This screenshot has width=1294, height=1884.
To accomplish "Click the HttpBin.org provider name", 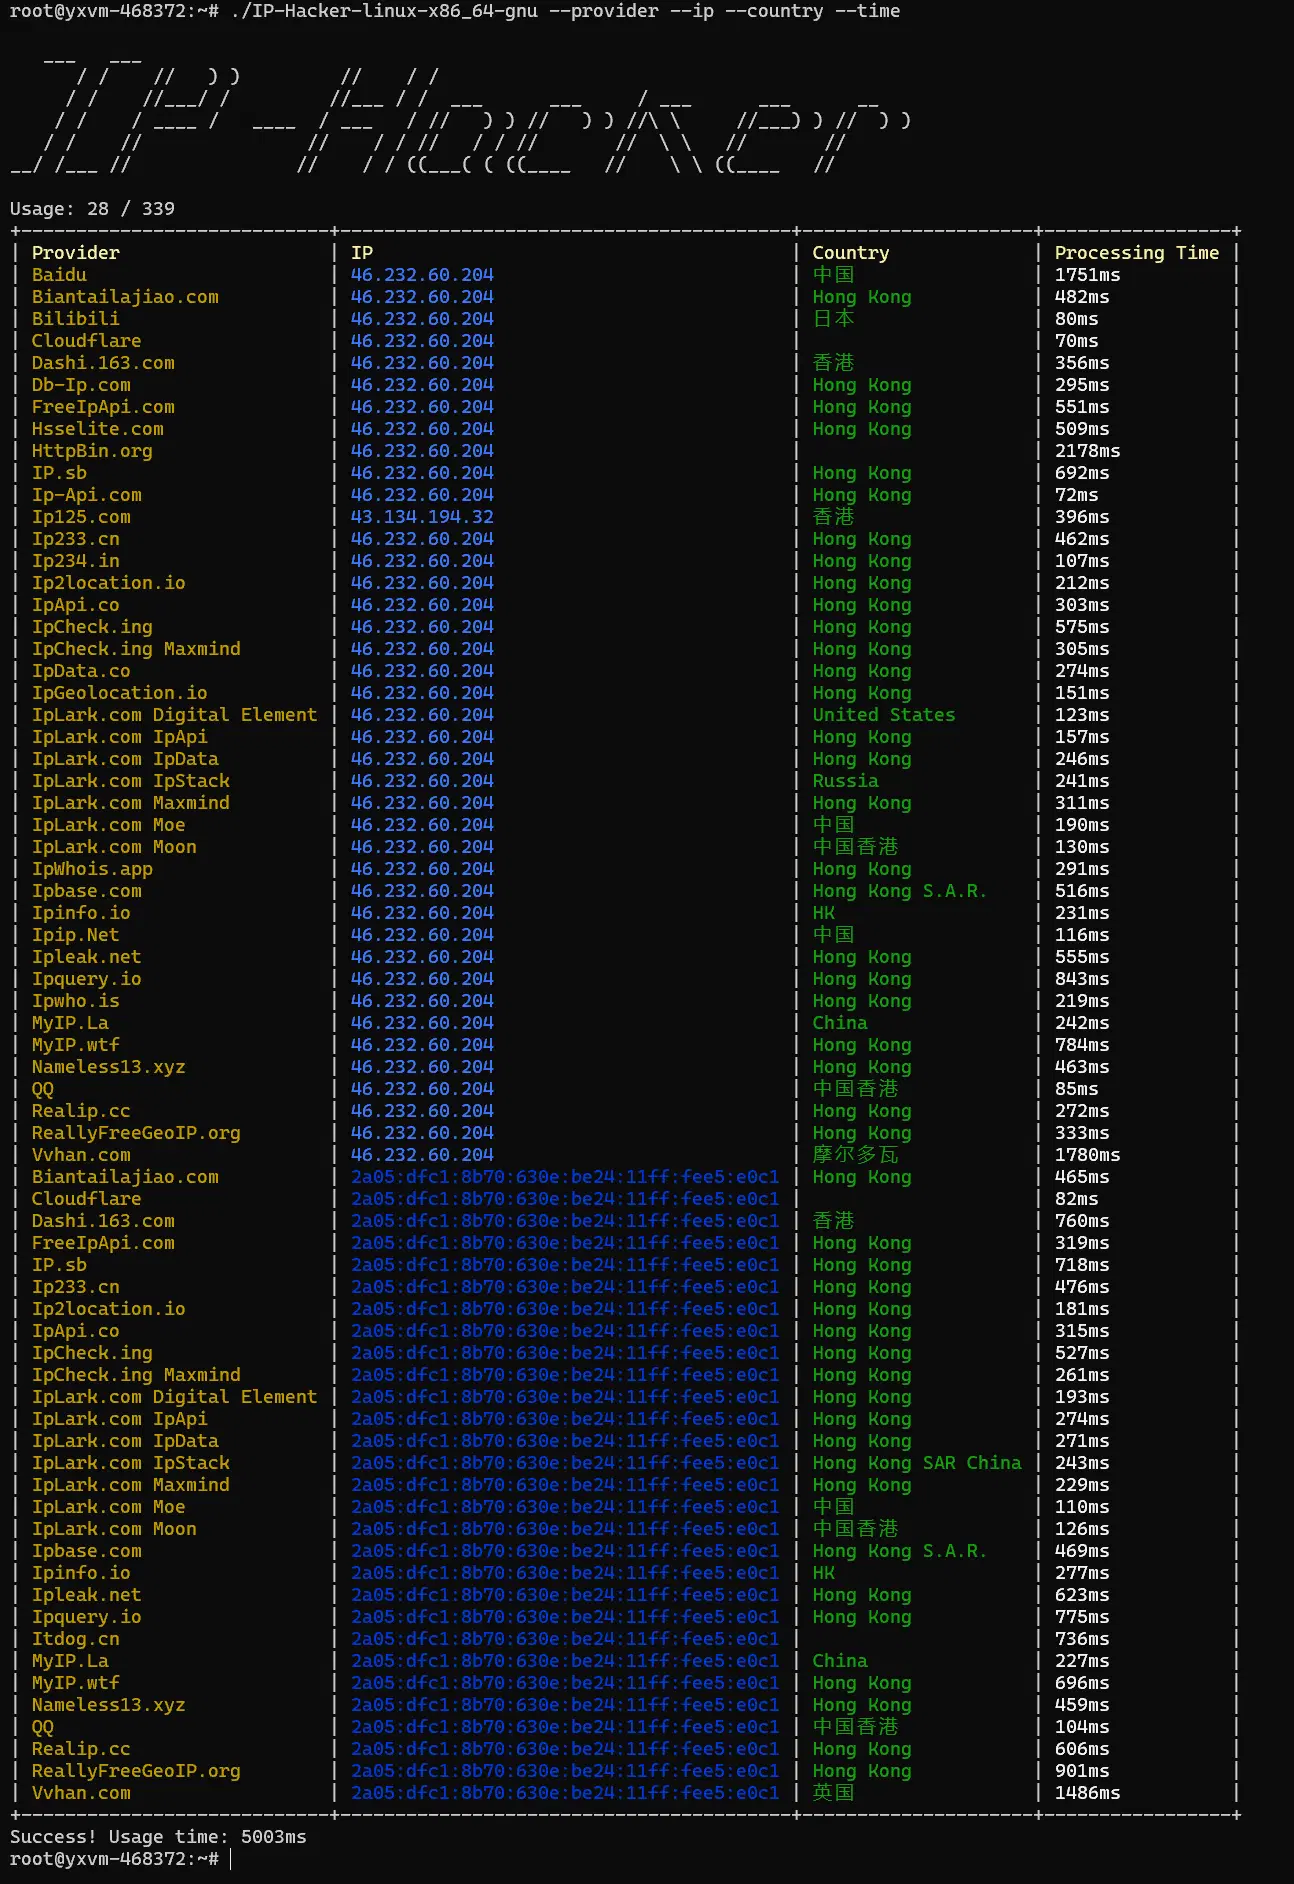I will point(92,451).
